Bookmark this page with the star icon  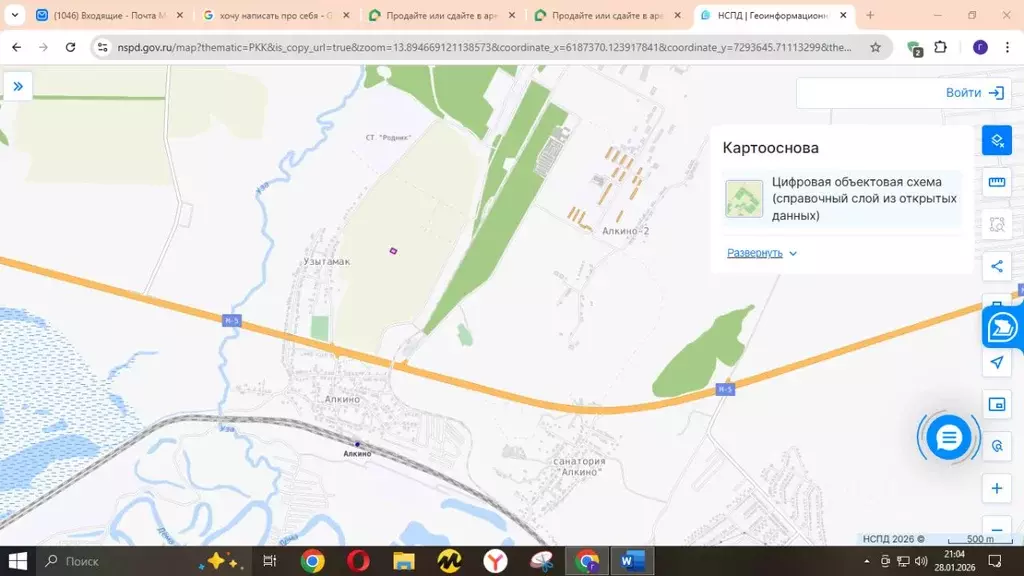pyautogui.click(x=875, y=47)
